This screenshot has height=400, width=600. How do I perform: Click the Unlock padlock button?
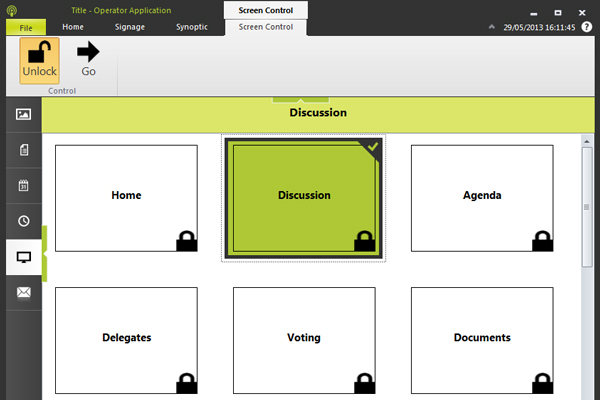[39, 60]
